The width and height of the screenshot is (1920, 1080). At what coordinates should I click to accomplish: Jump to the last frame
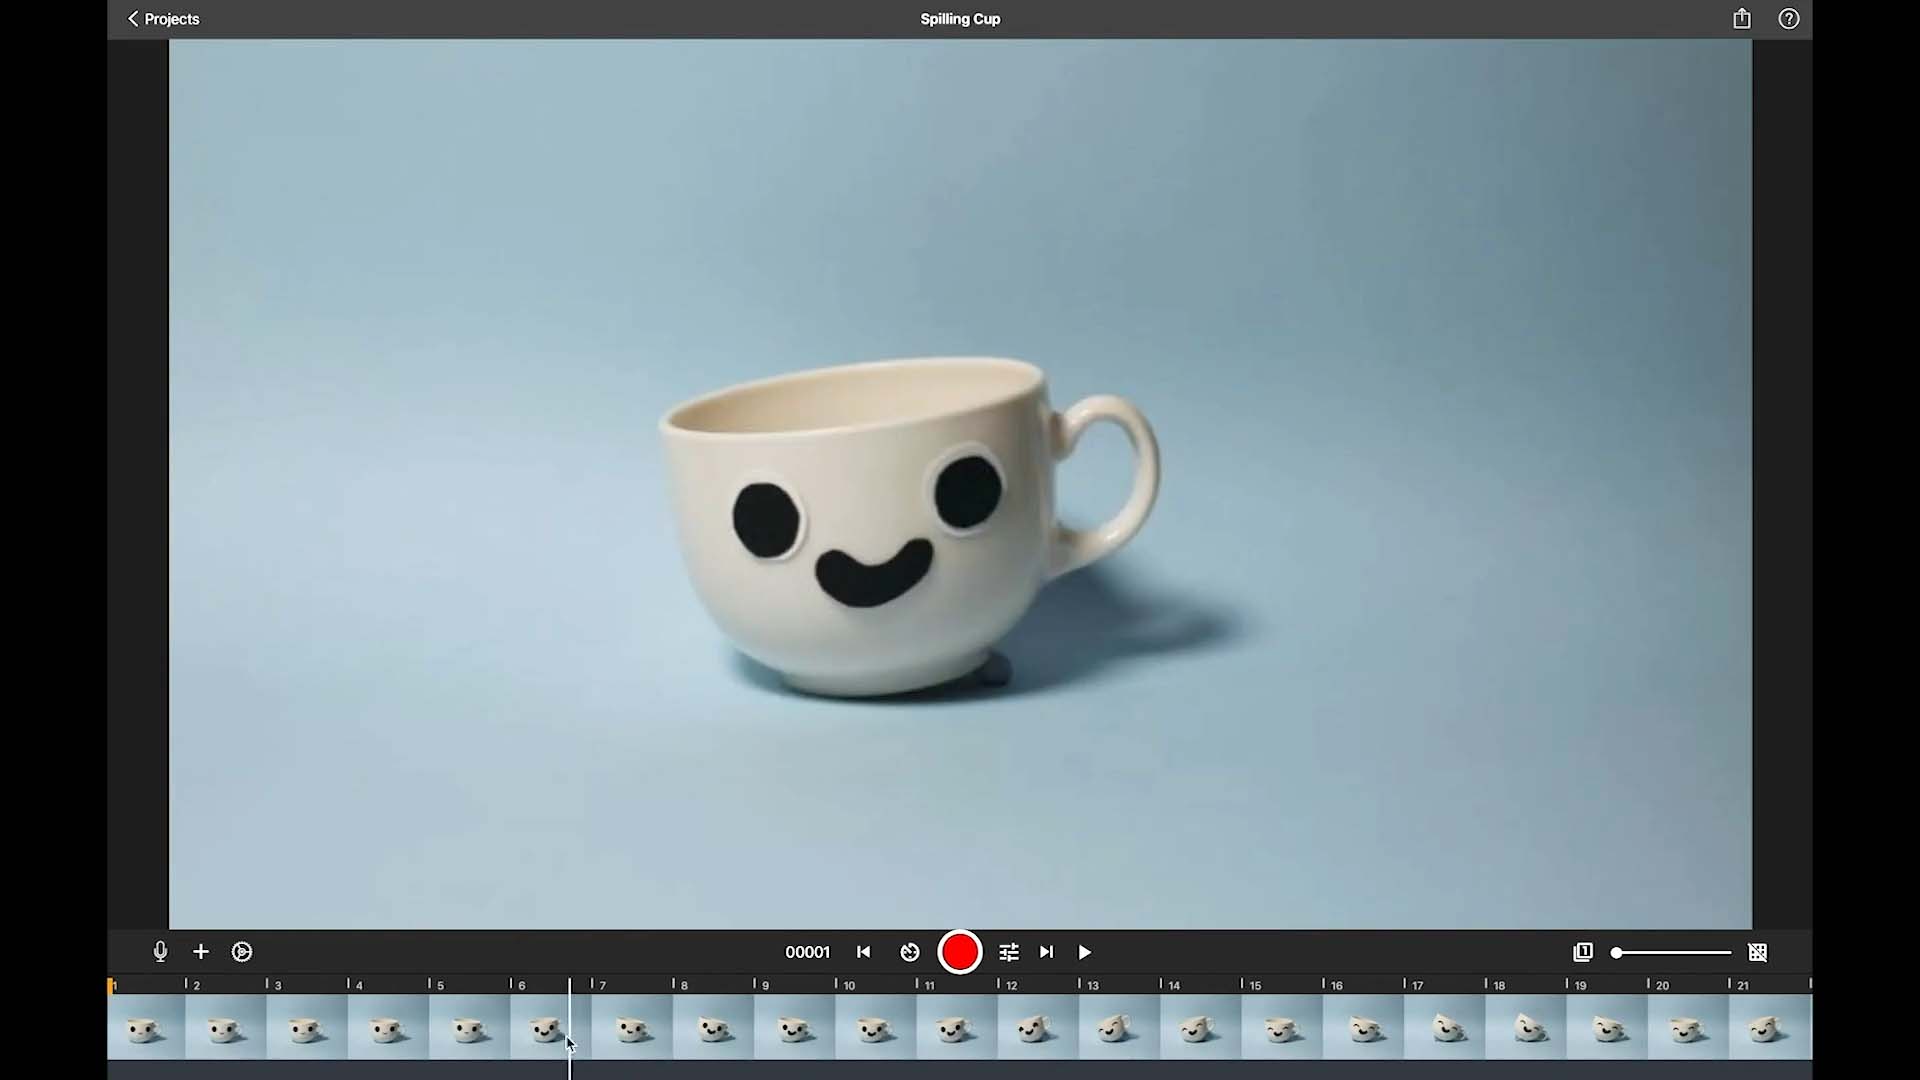1046,952
